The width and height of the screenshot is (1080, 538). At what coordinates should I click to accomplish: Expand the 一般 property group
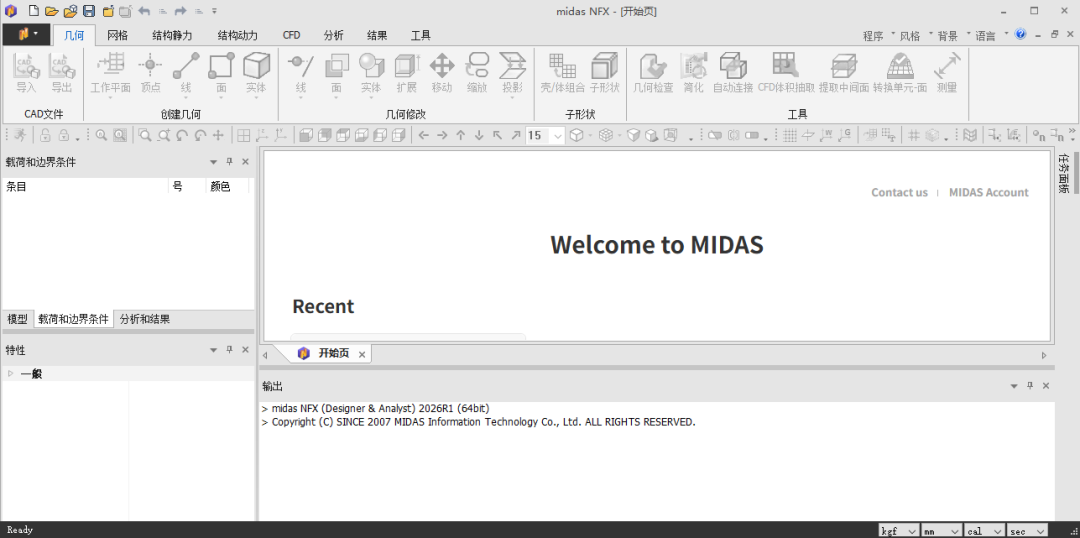(x=10, y=374)
